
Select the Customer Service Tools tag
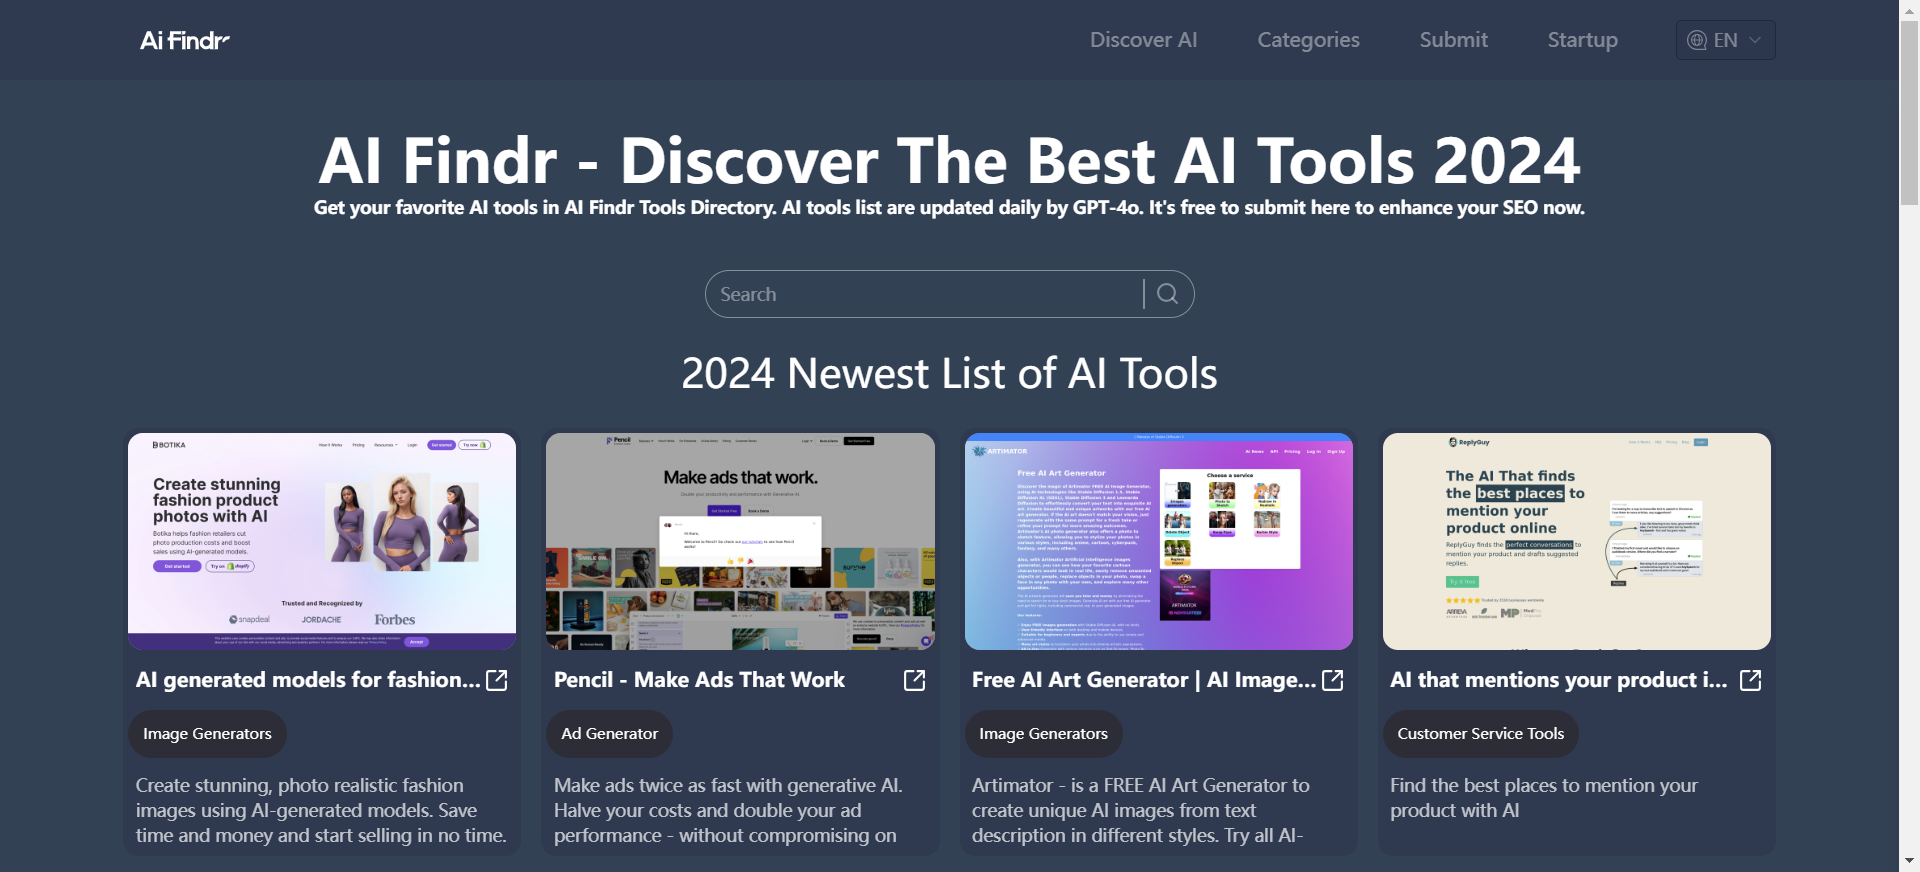1480,734
